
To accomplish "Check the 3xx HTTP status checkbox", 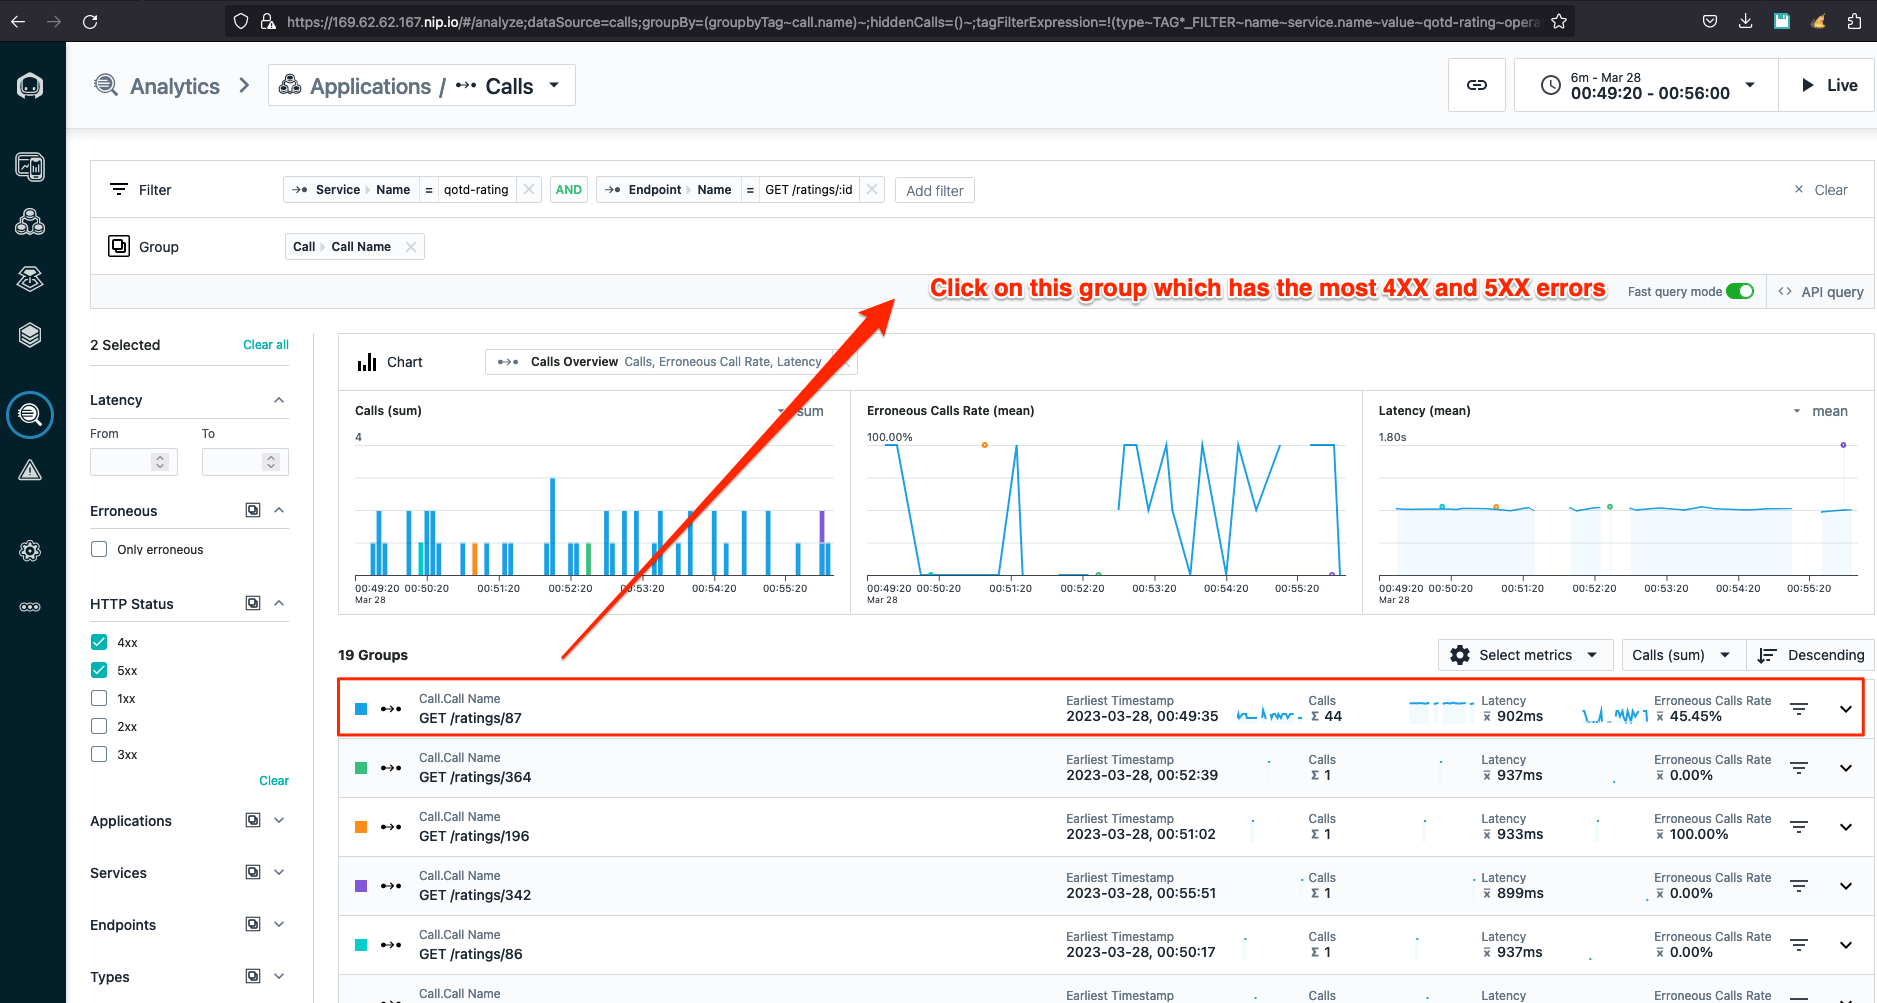I will tap(99, 754).
